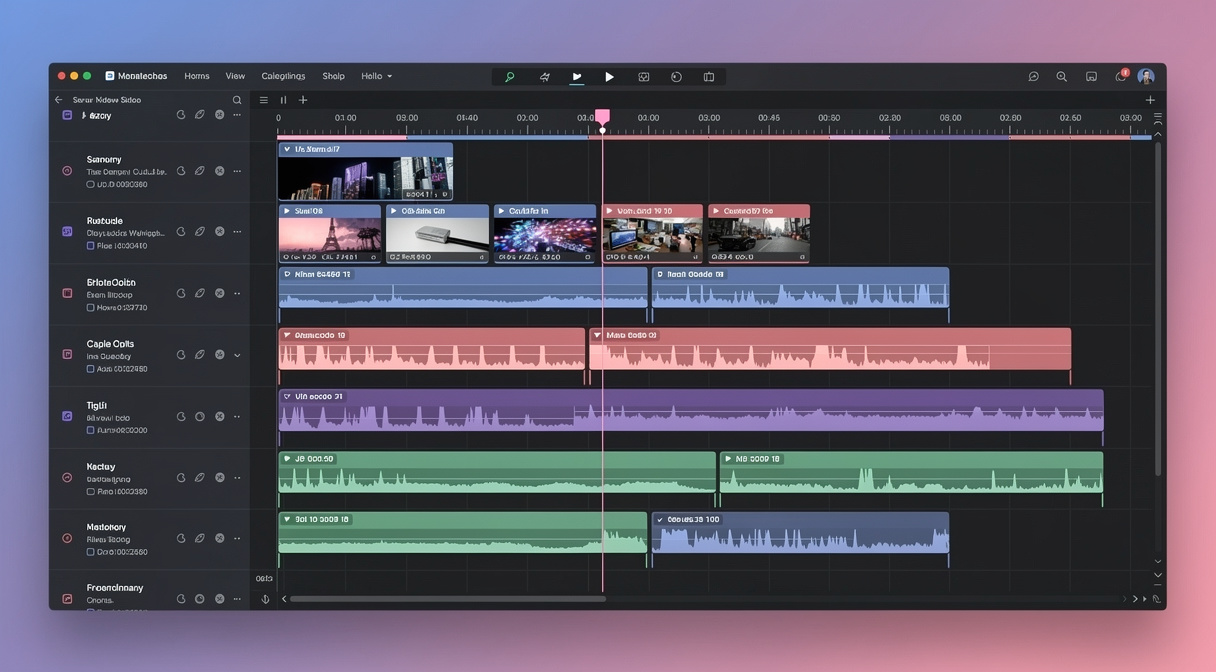Click the pen edit icon on Rustude track
This screenshot has width=1216, height=672.
[x=200, y=232]
